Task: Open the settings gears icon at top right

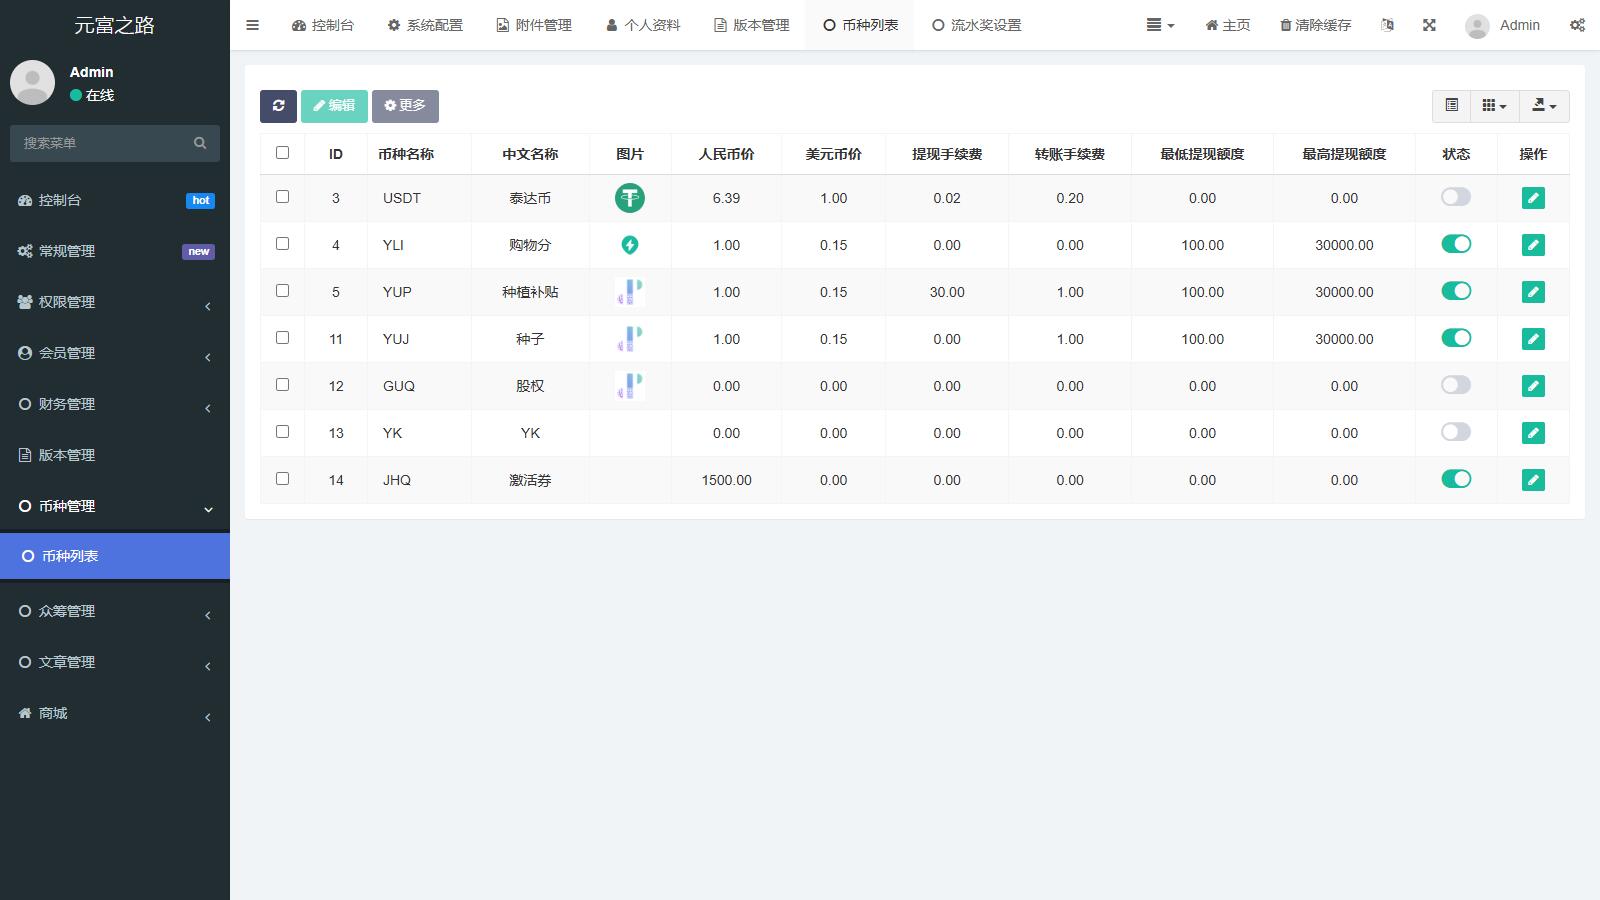Action: tap(1577, 25)
